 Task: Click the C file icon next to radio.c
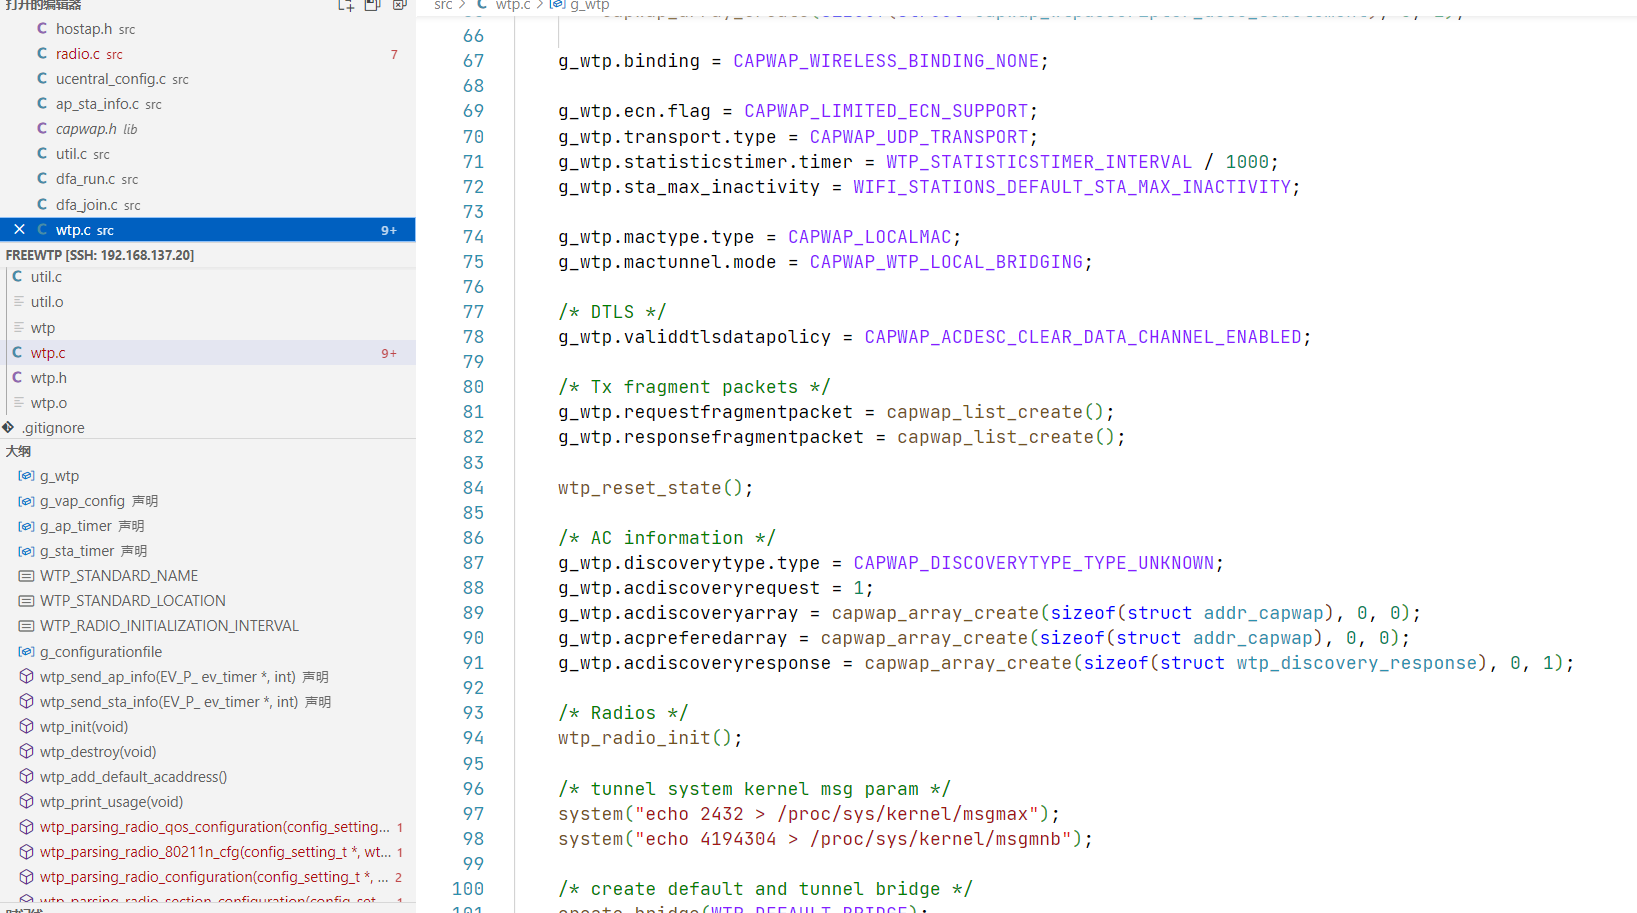coord(42,54)
